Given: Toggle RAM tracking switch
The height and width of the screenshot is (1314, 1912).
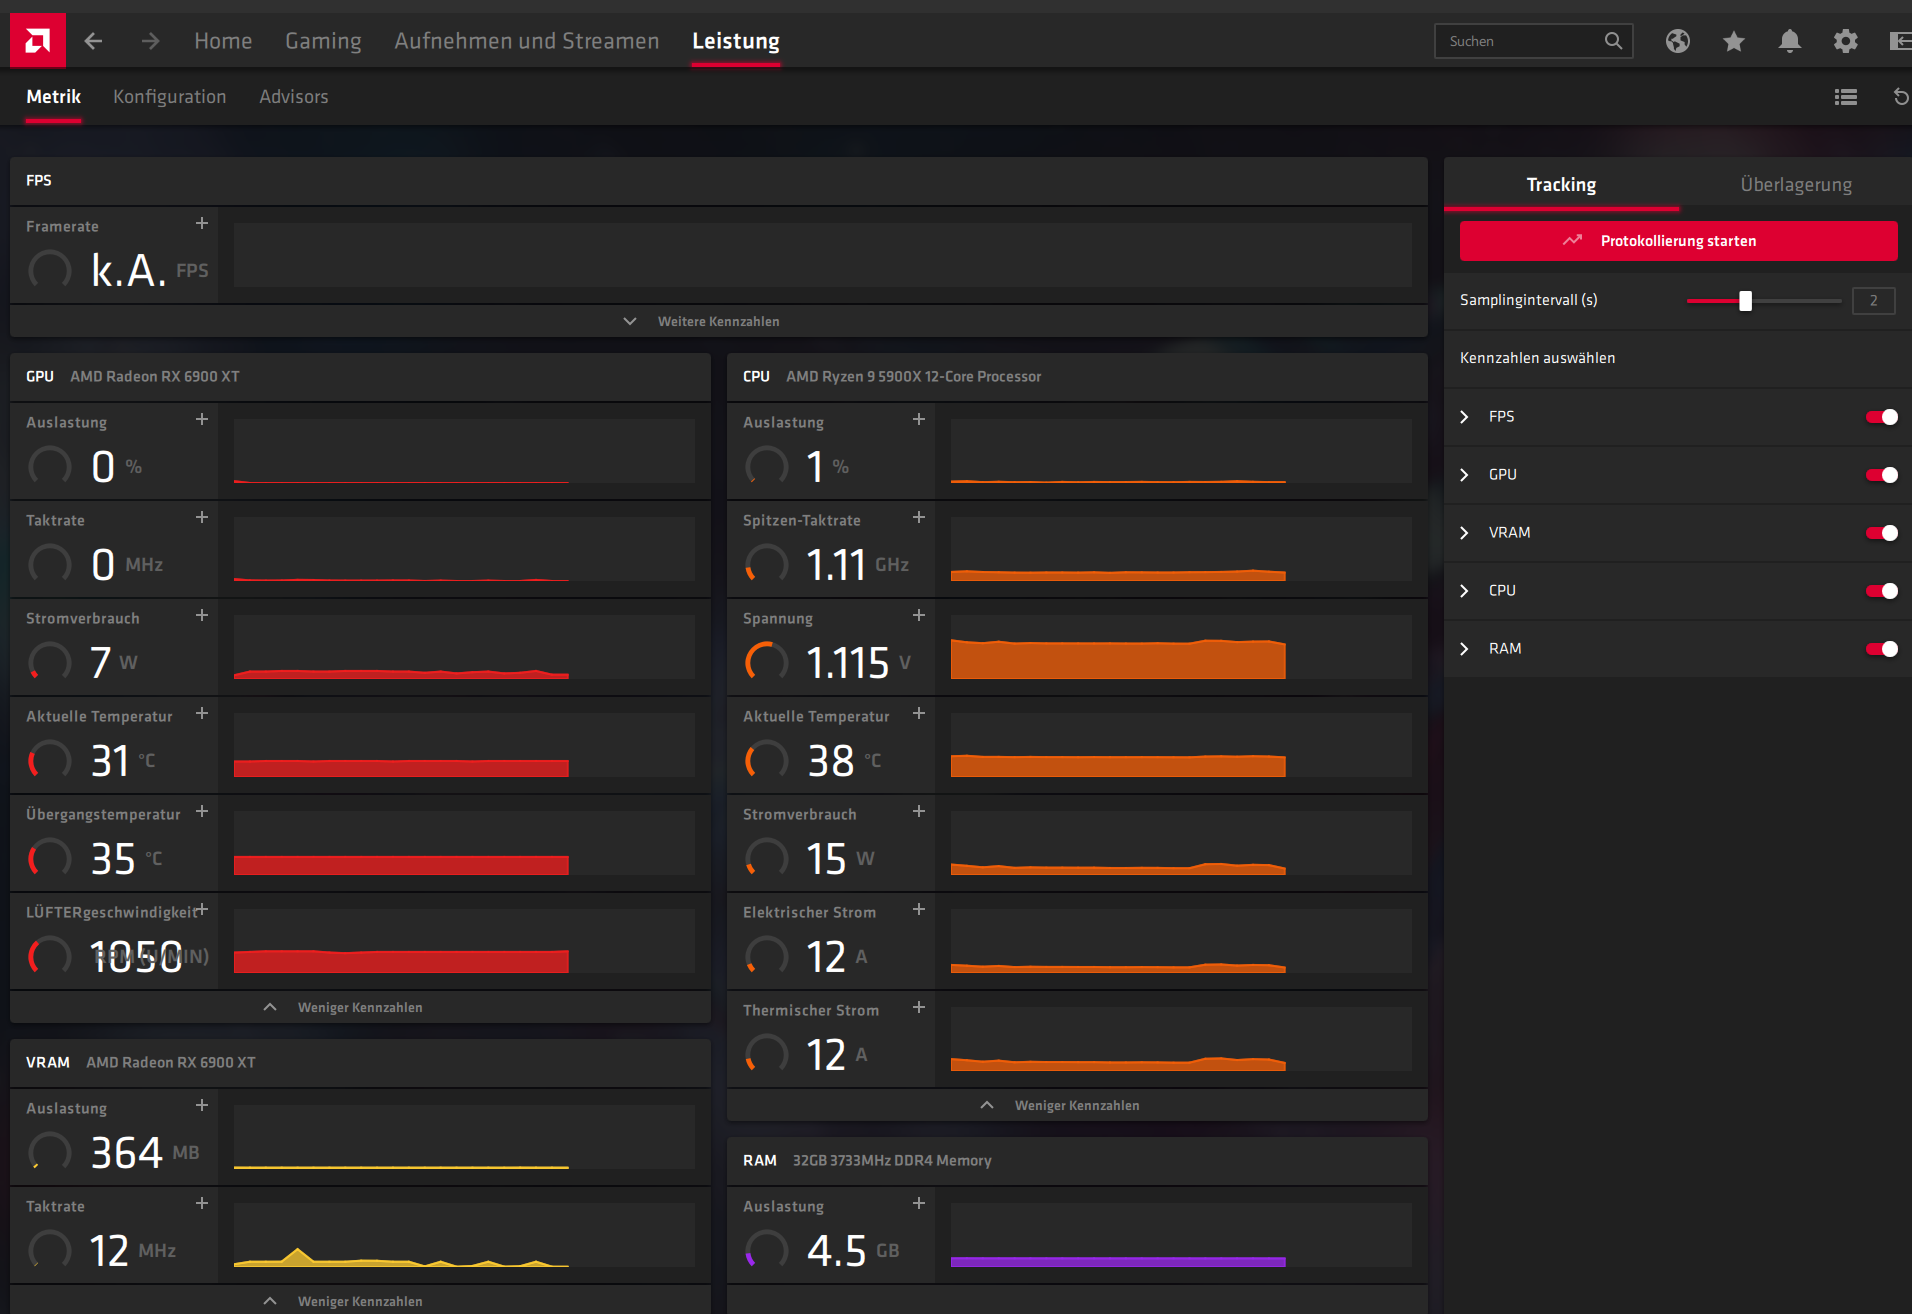Looking at the screenshot, I should pyautogui.click(x=1881, y=649).
